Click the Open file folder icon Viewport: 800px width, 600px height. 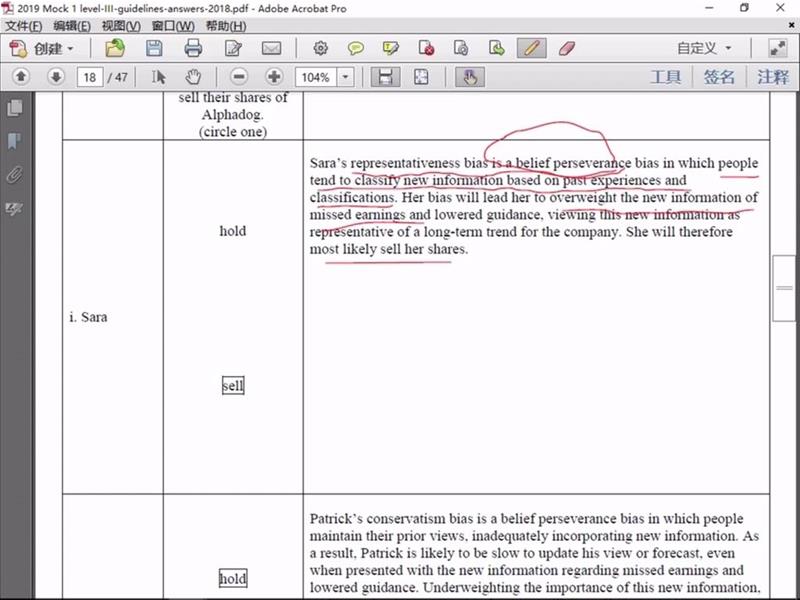point(115,48)
